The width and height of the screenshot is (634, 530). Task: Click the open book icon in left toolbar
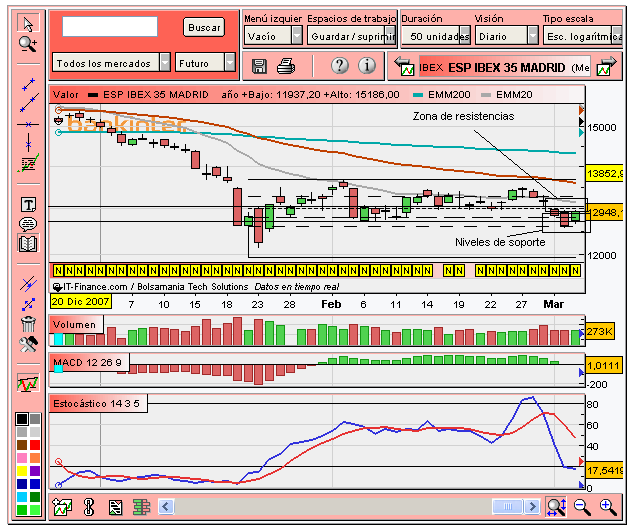[28, 243]
